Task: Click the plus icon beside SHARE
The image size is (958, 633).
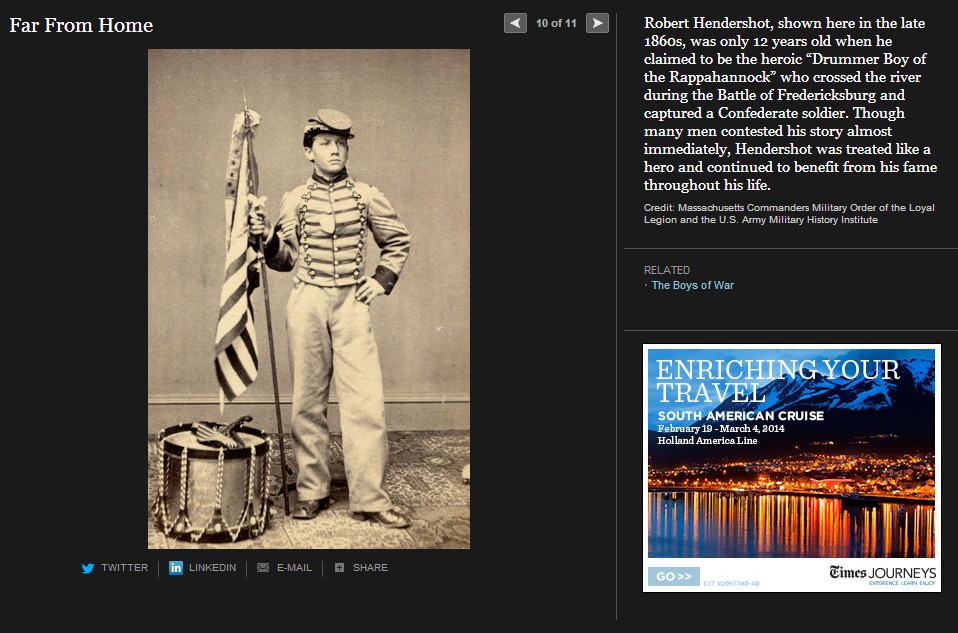Action: [340, 568]
